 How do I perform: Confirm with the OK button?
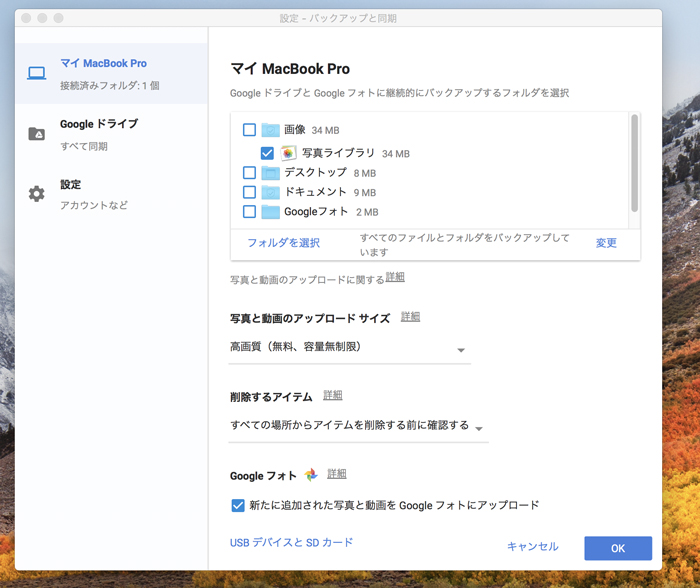pyautogui.click(x=618, y=548)
